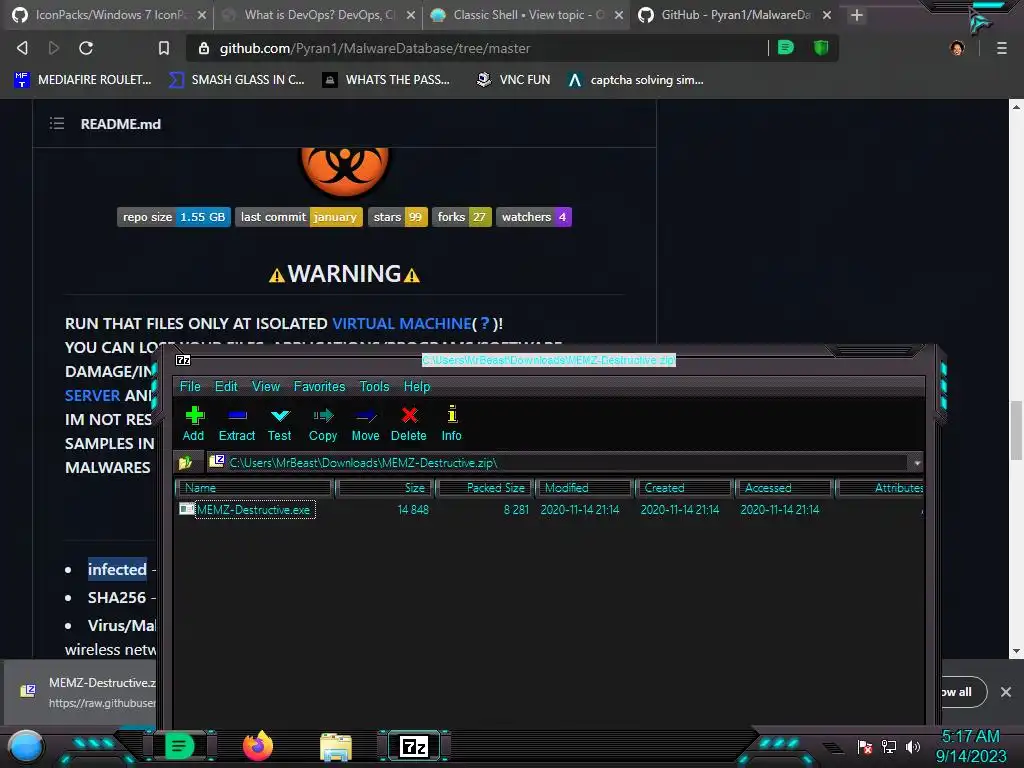This screenshot has width=1024, height=768.
Task: Sort by Accessed column header
Action: click(784, 488)
